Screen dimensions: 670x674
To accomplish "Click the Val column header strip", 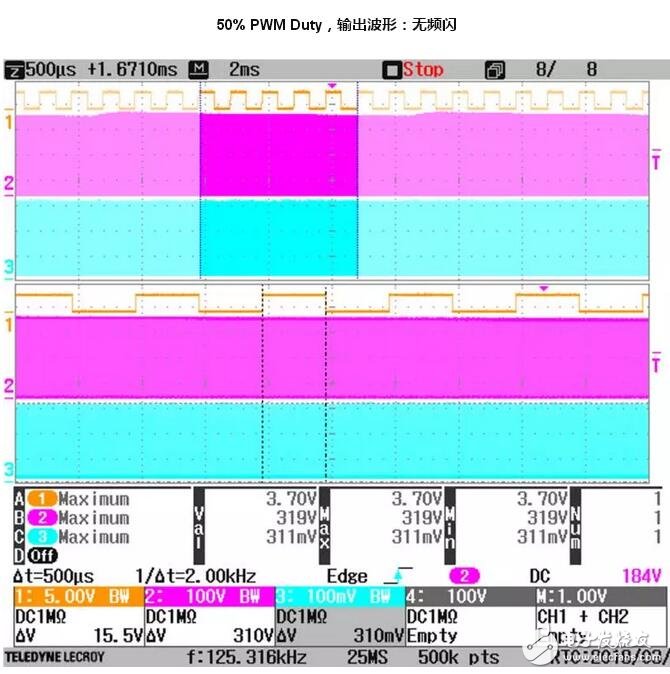I will [199, 526].
